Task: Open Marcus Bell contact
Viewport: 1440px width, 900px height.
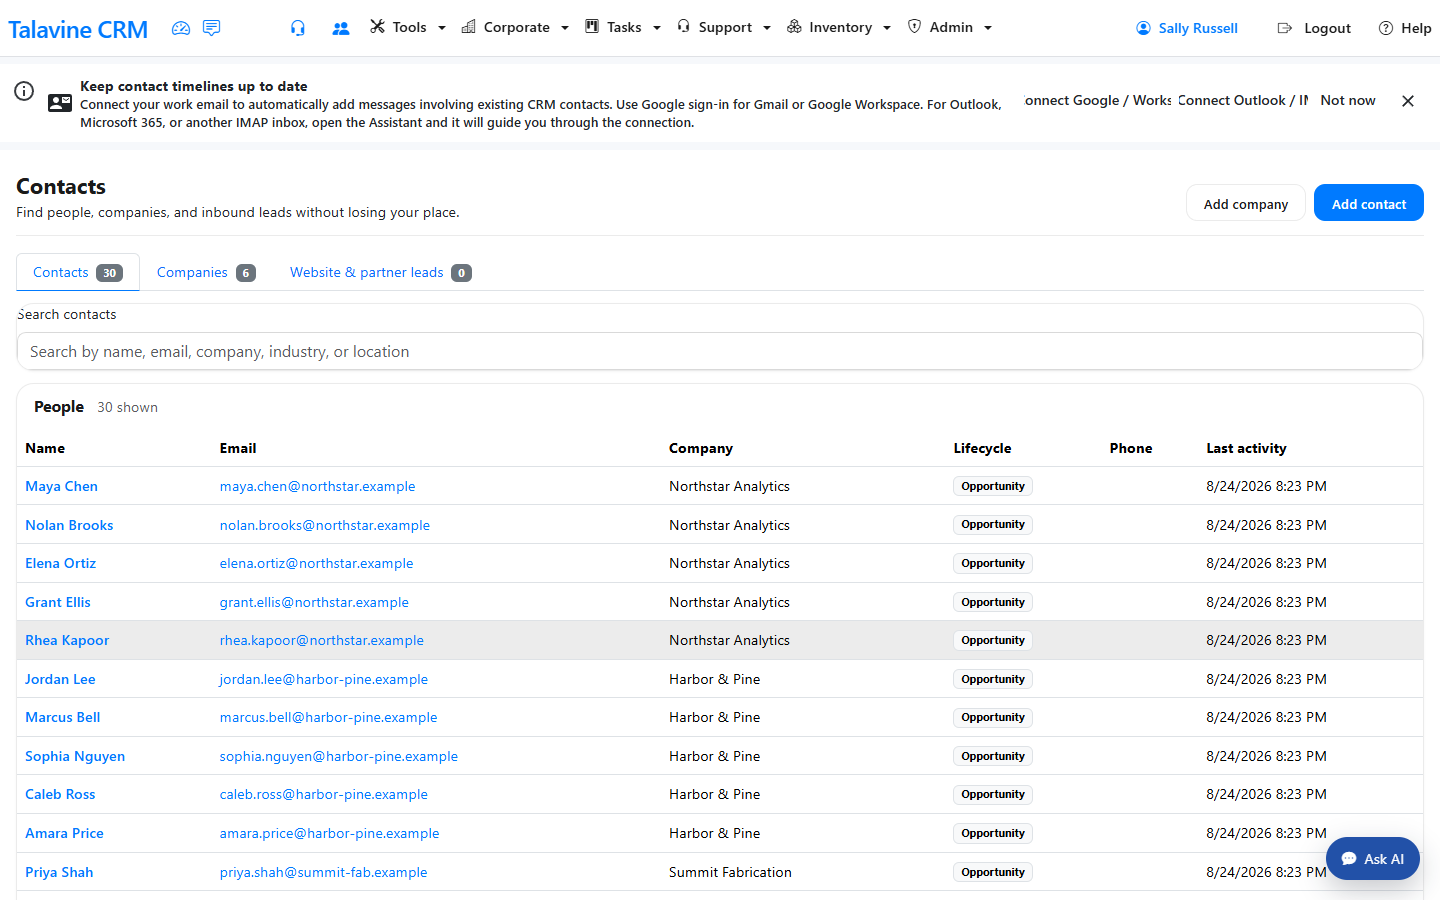Action: tap(62, 717)
